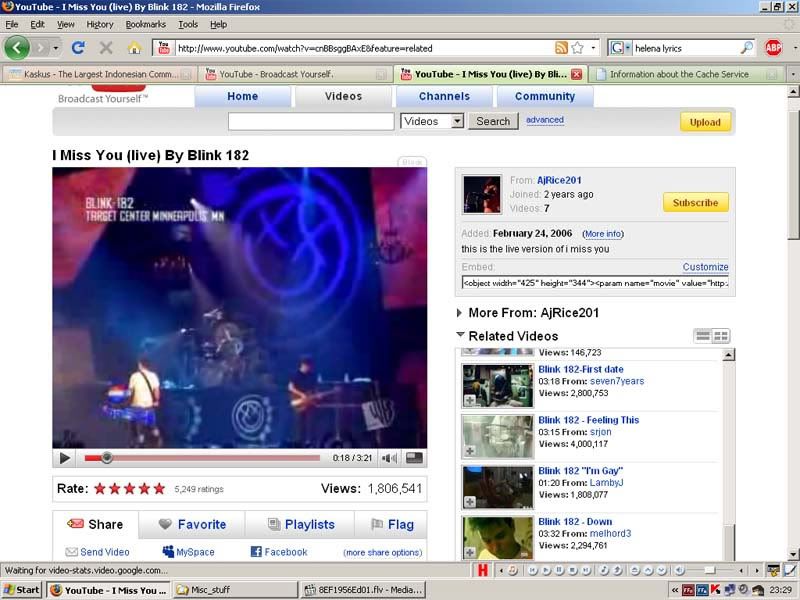The height and width of the screenshot is (600, 800).
Task: Switch to the Kaskus browser tab
Action: 99,74
